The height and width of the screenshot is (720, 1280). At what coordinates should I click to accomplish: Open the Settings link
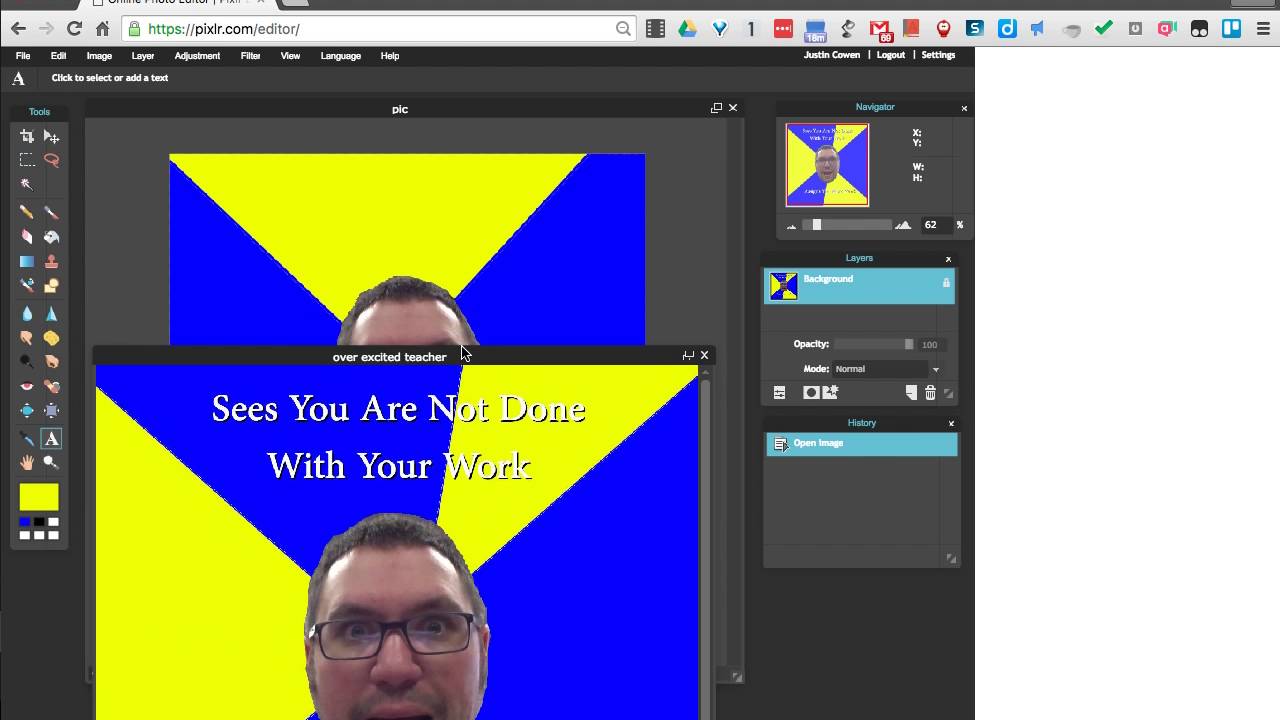point(938,55)
